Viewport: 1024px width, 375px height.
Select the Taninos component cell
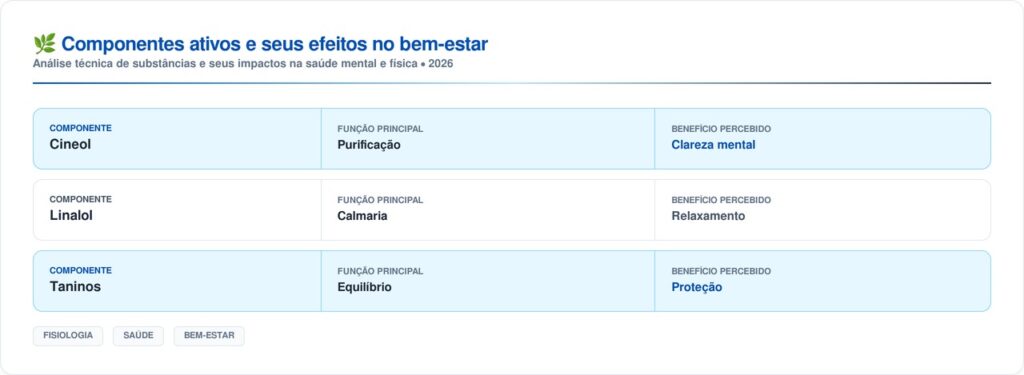tap(177, 281)
